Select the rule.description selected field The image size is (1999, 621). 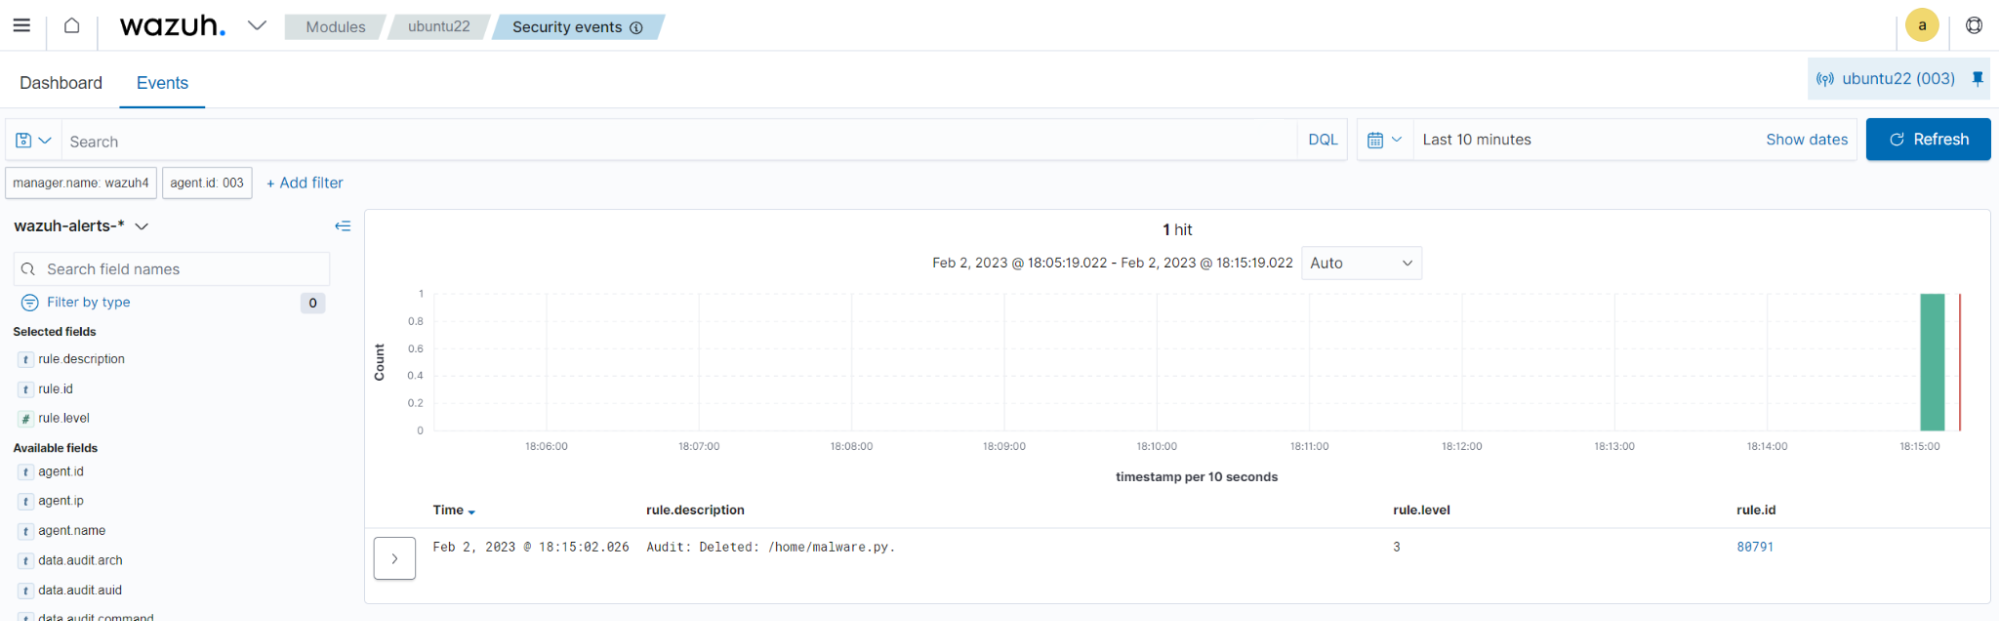[x=81, y=359]
